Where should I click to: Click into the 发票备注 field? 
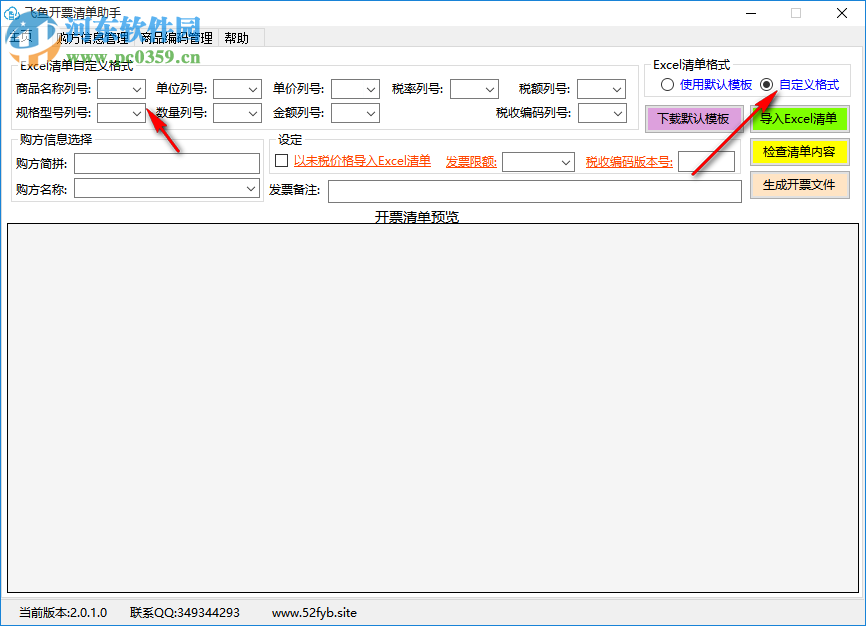pos(535,191)
